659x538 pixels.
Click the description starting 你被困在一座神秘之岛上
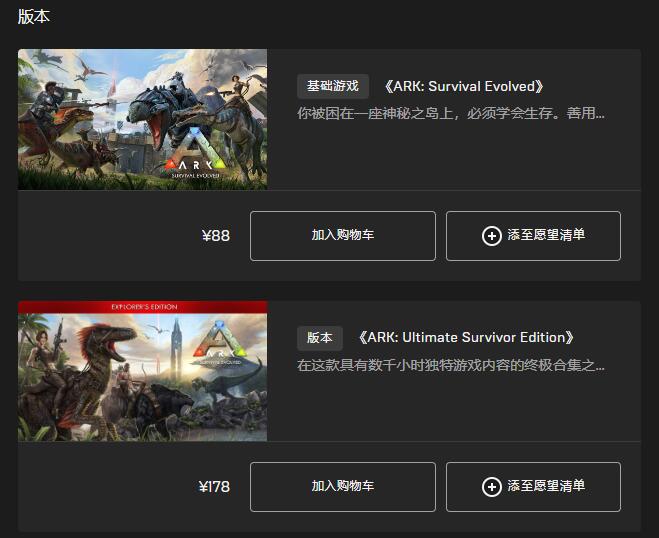pyautogui.click(x=451, y=113)
